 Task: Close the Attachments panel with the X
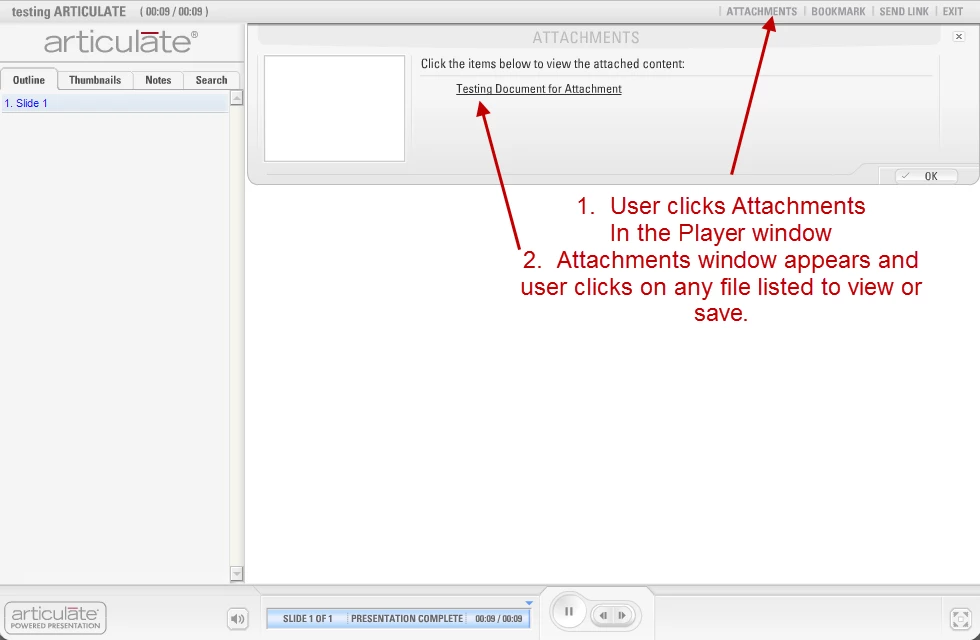tap(959, 37)
